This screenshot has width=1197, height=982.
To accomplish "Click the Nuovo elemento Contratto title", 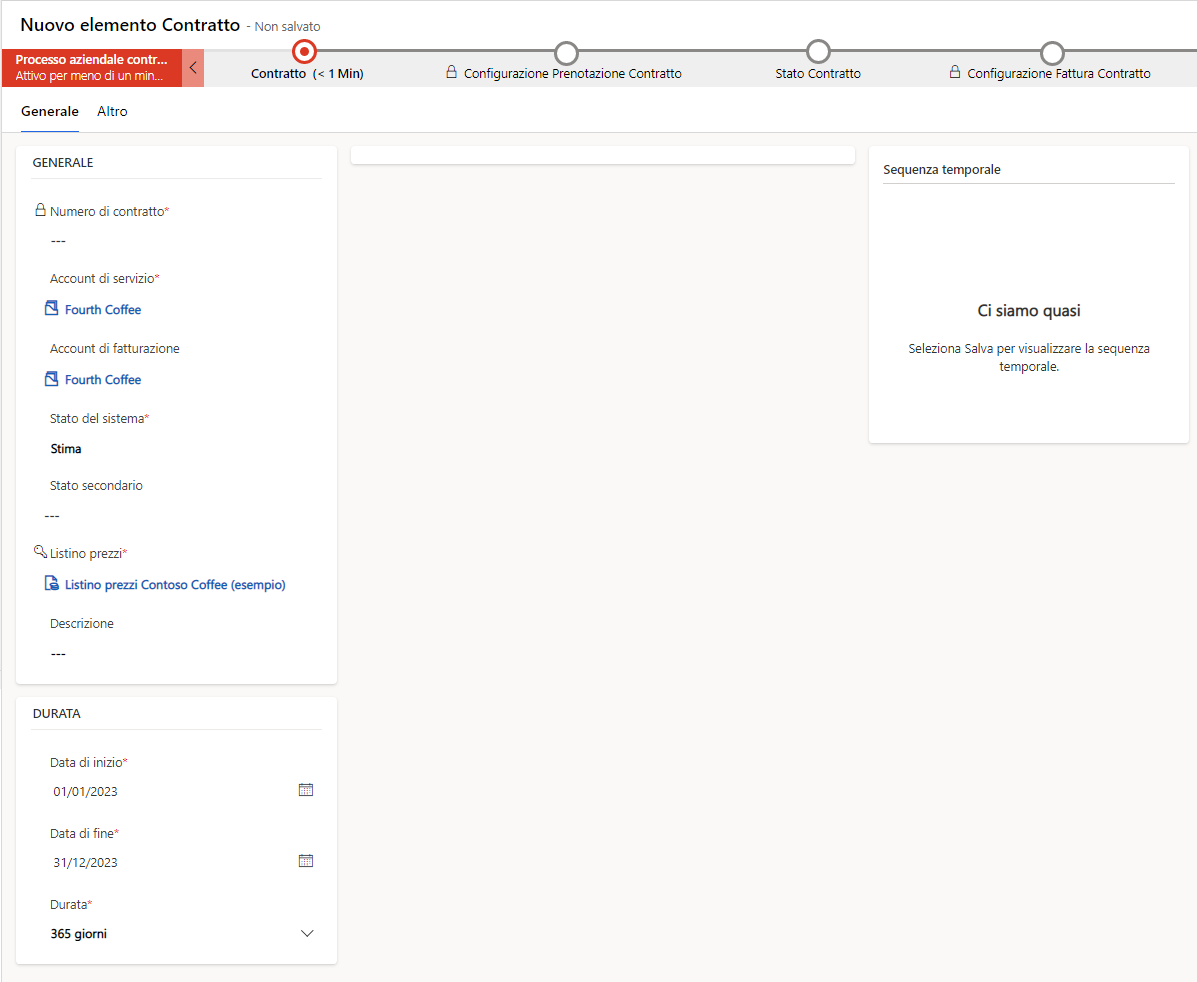I will tap(130, 24).
